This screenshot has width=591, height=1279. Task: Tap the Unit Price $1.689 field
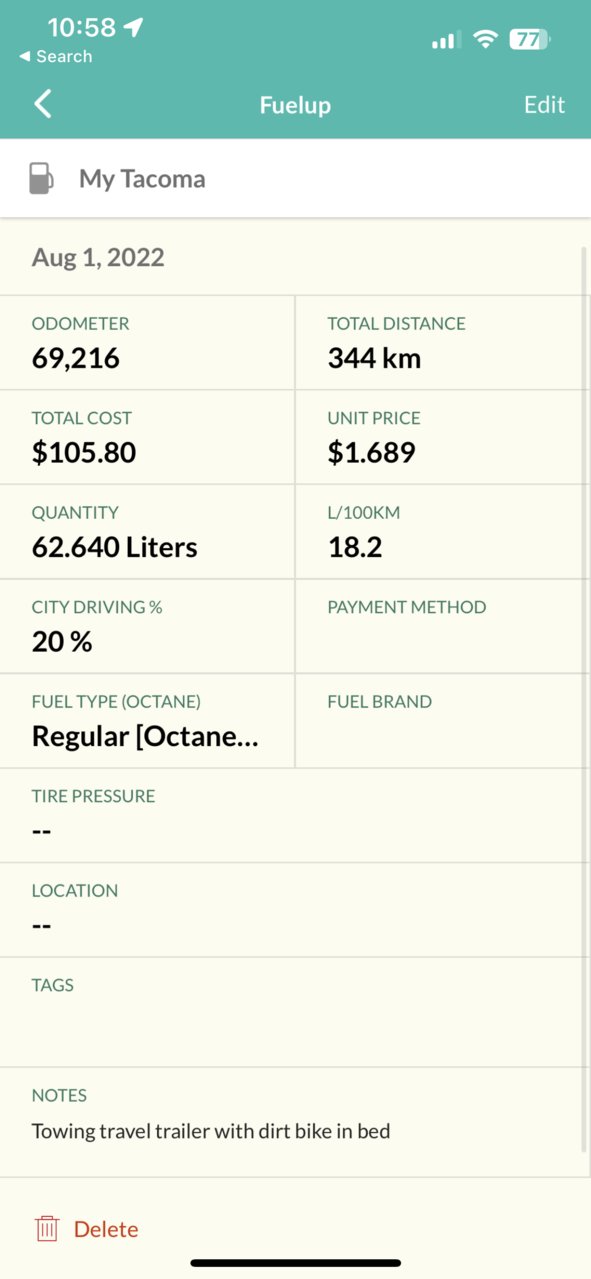click(x=443, y=437)
